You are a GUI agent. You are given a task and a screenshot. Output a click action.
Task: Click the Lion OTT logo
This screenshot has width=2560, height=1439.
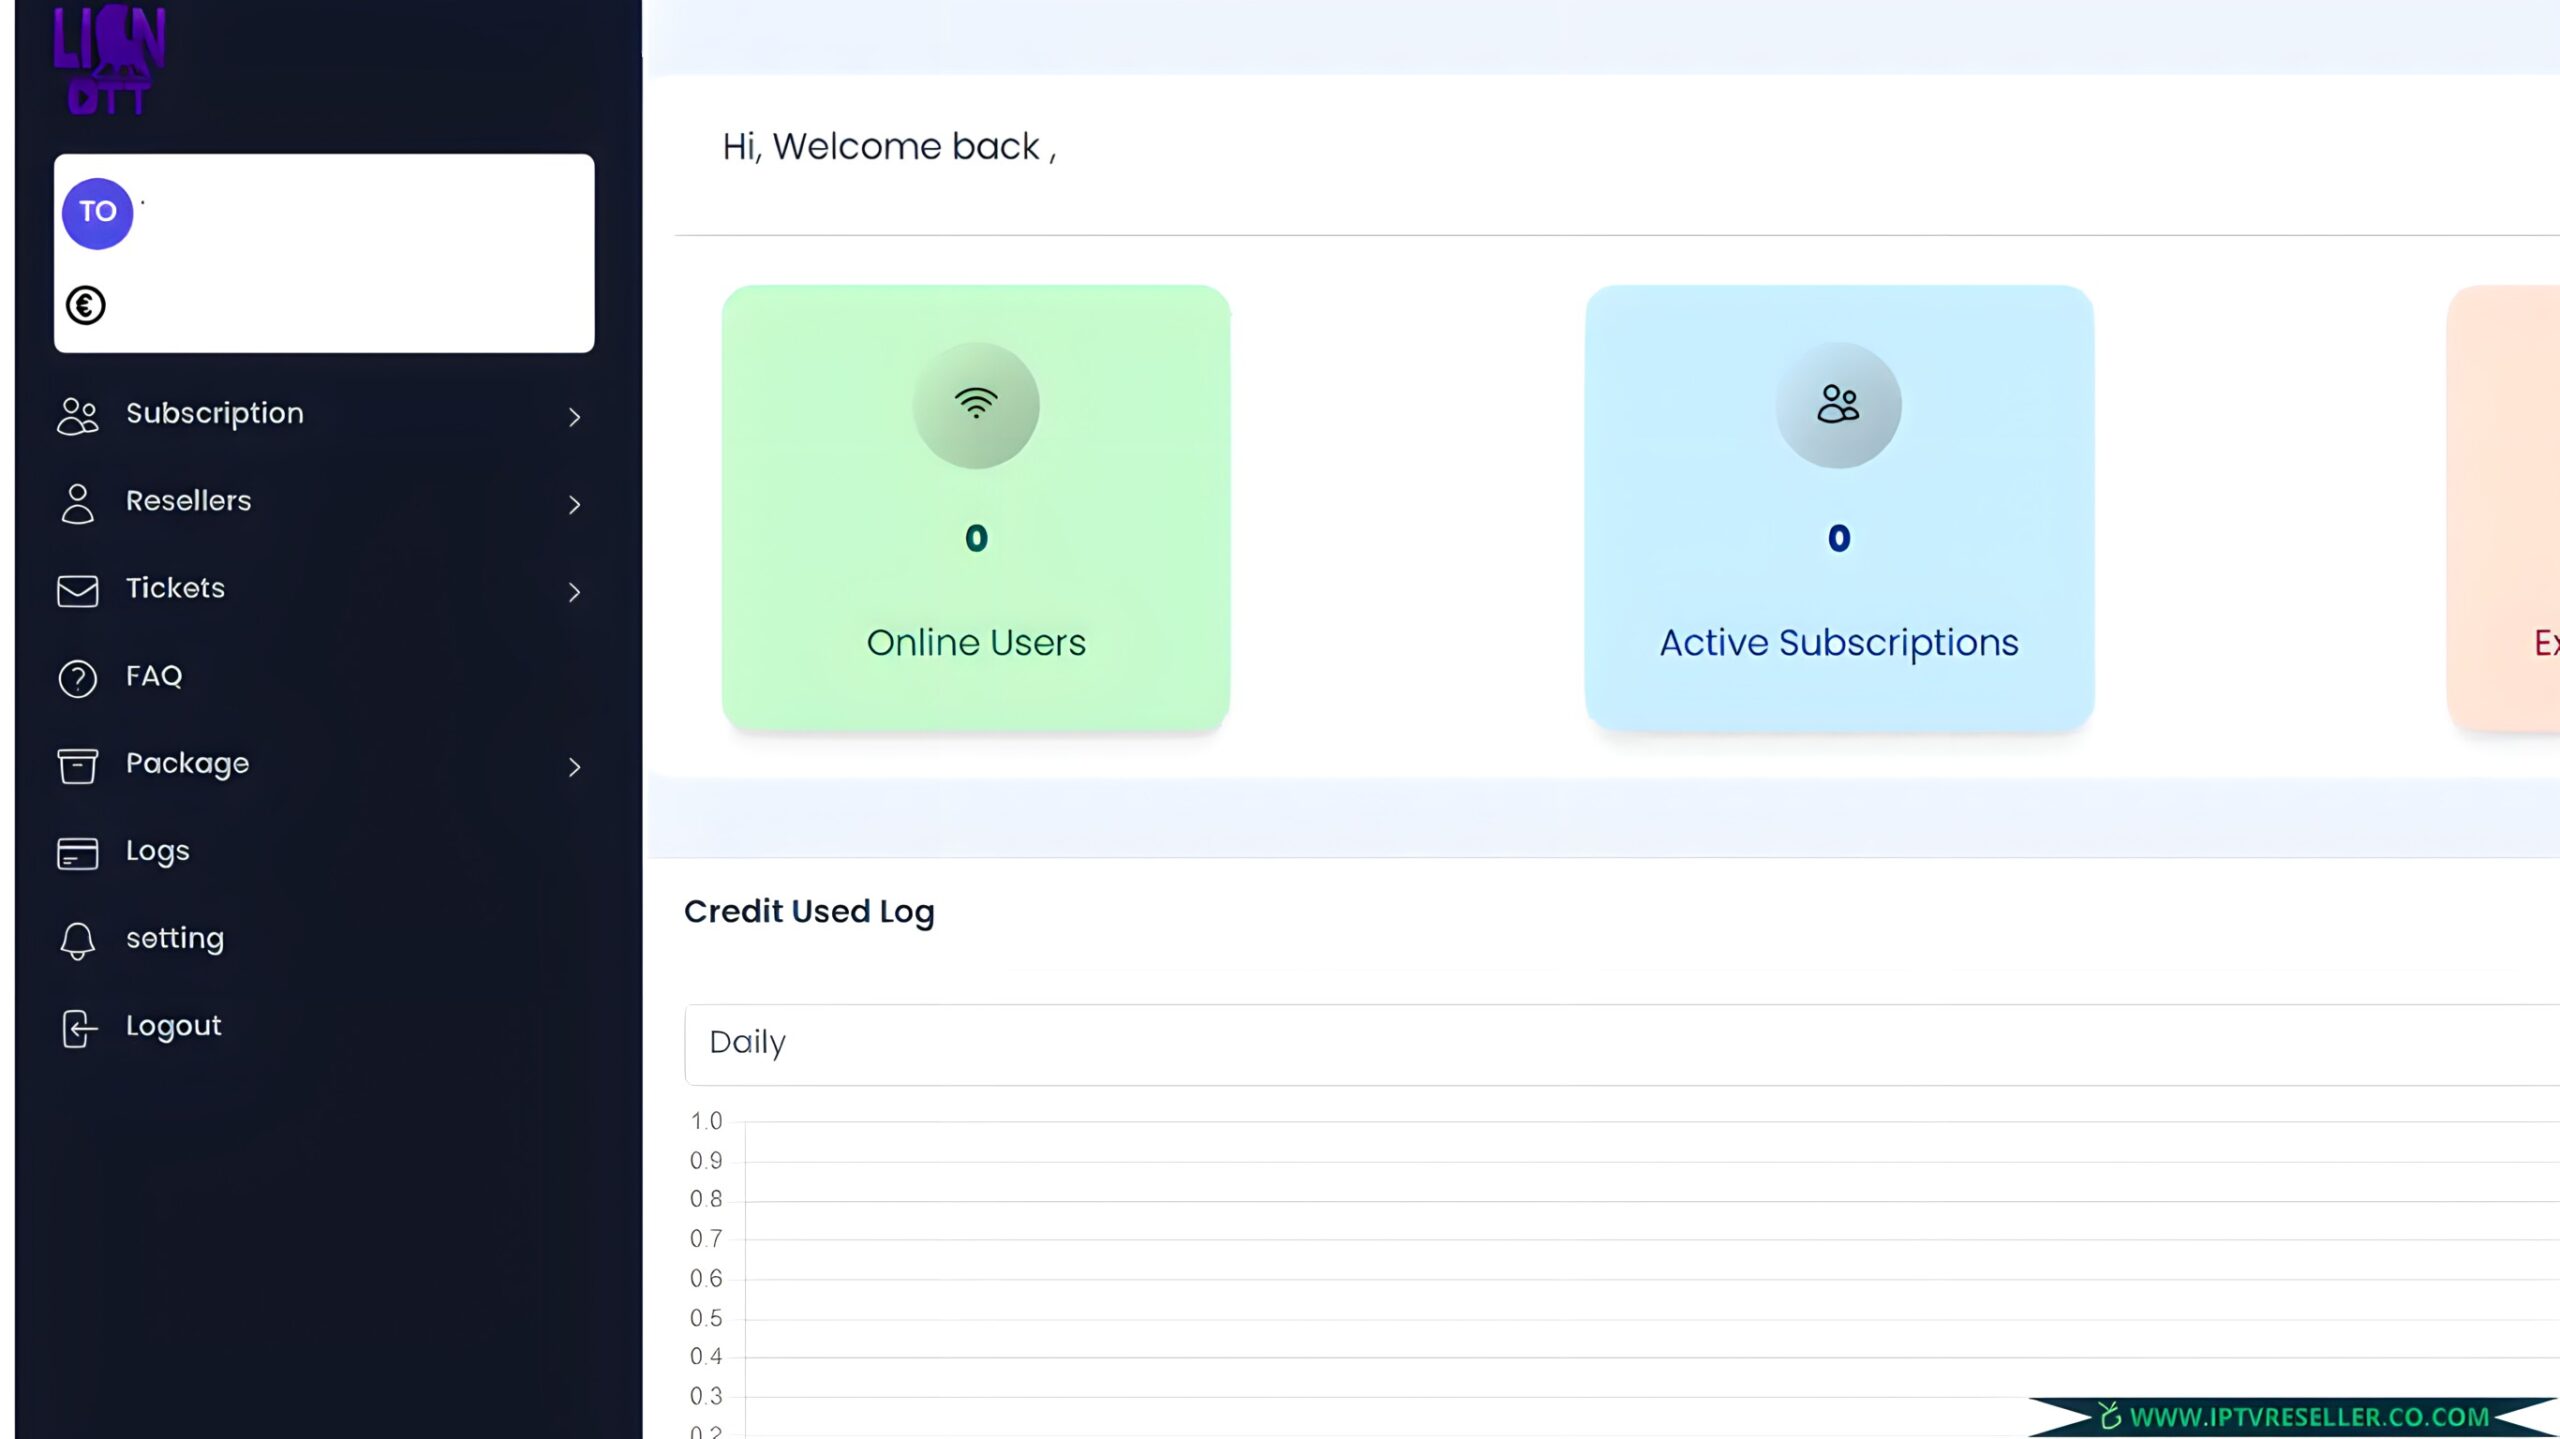click(x=109, y=58)
